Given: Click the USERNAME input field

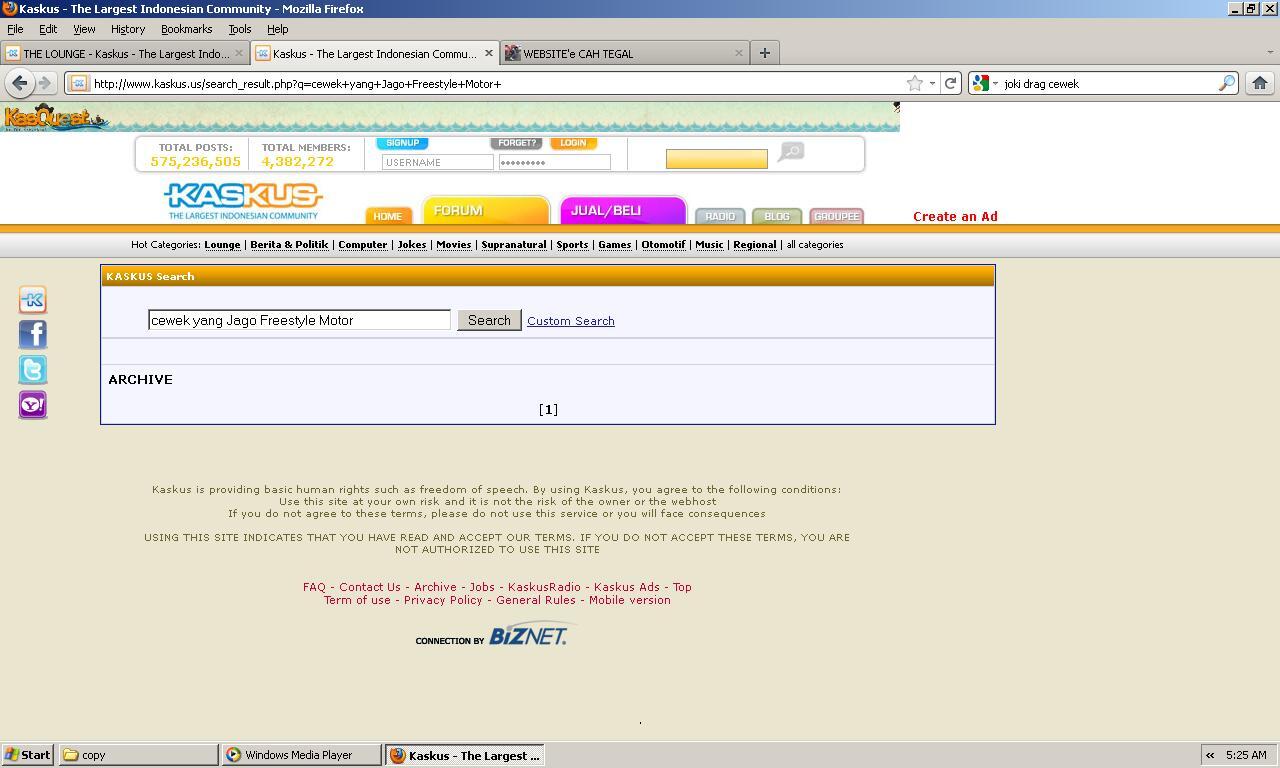Looking at the screenshot, I should pyautogui.click(x=437, y=162).
